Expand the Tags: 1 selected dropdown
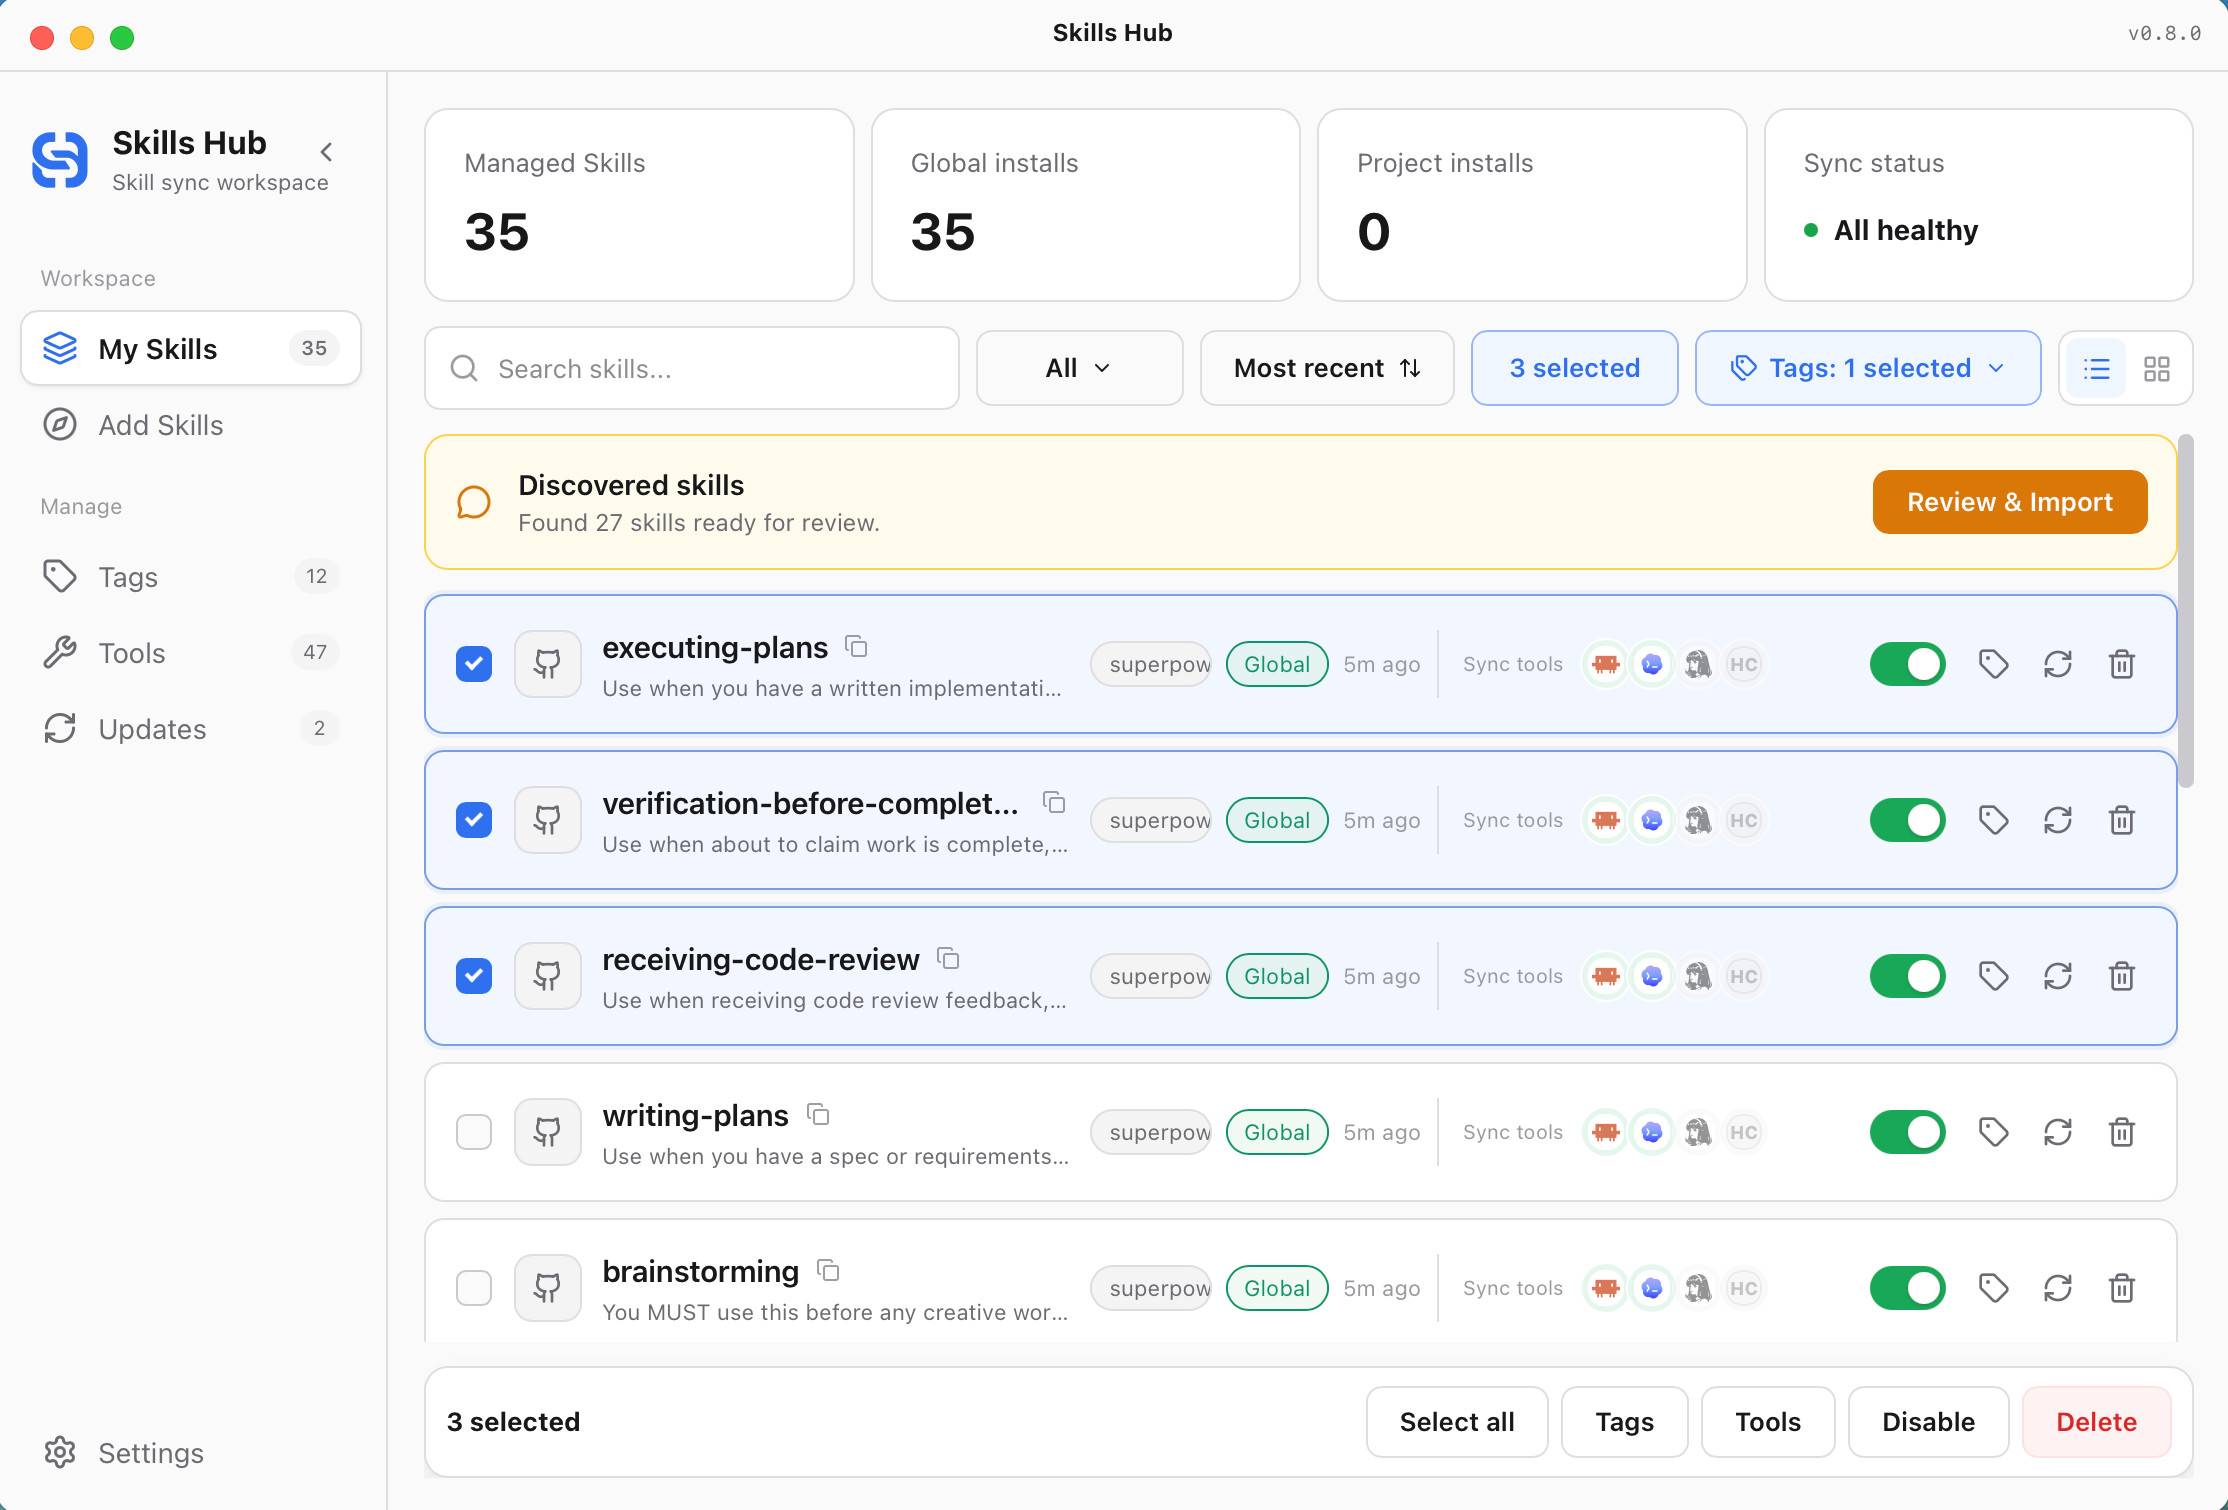Viewport: 2228px width, 1510px height. 1868,368
